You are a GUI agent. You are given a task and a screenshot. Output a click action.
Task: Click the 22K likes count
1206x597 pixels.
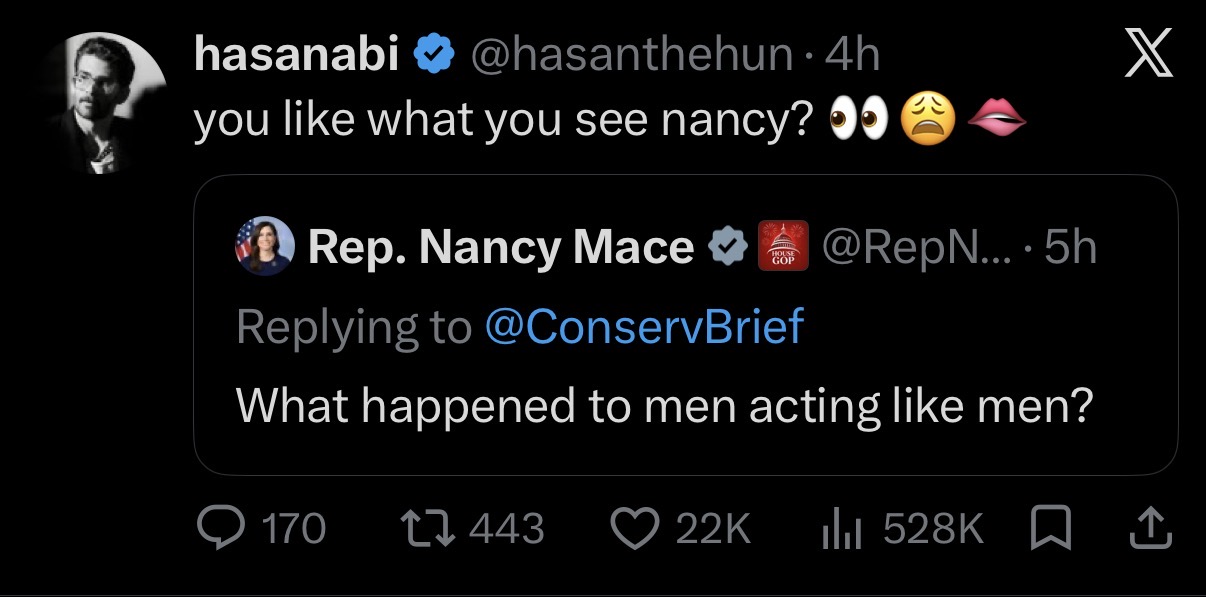713,528
